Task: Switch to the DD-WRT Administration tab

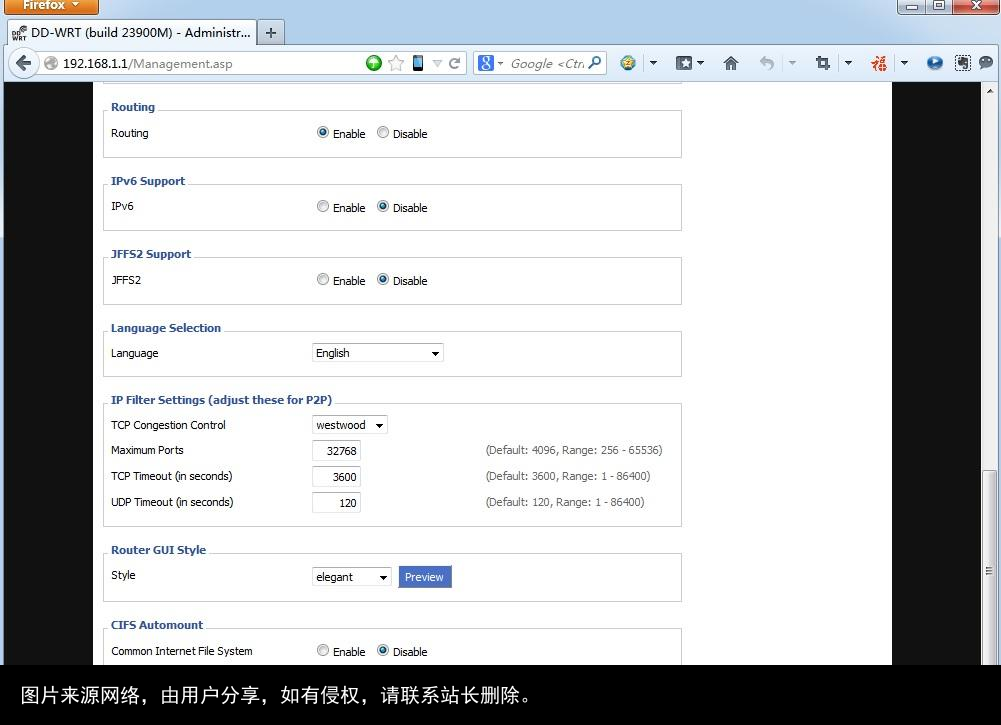Action: click(130, 32)
